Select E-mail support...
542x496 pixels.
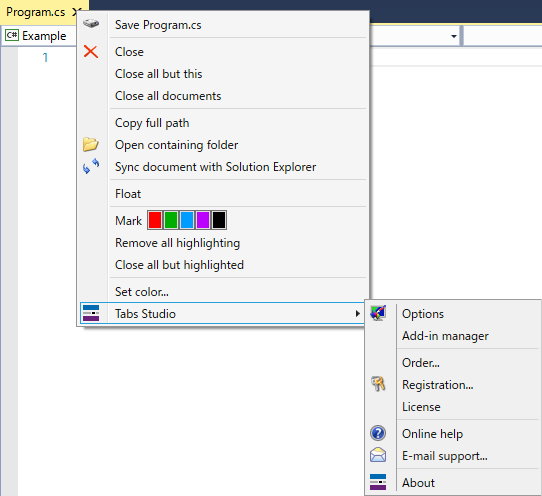(453, 456)
